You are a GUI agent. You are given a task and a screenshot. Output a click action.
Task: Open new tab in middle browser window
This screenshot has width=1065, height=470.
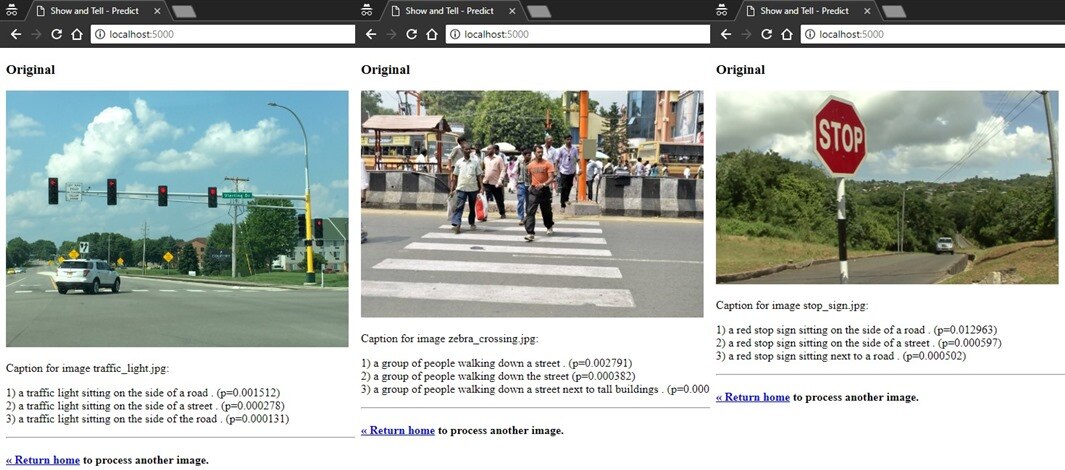[539, 12]
